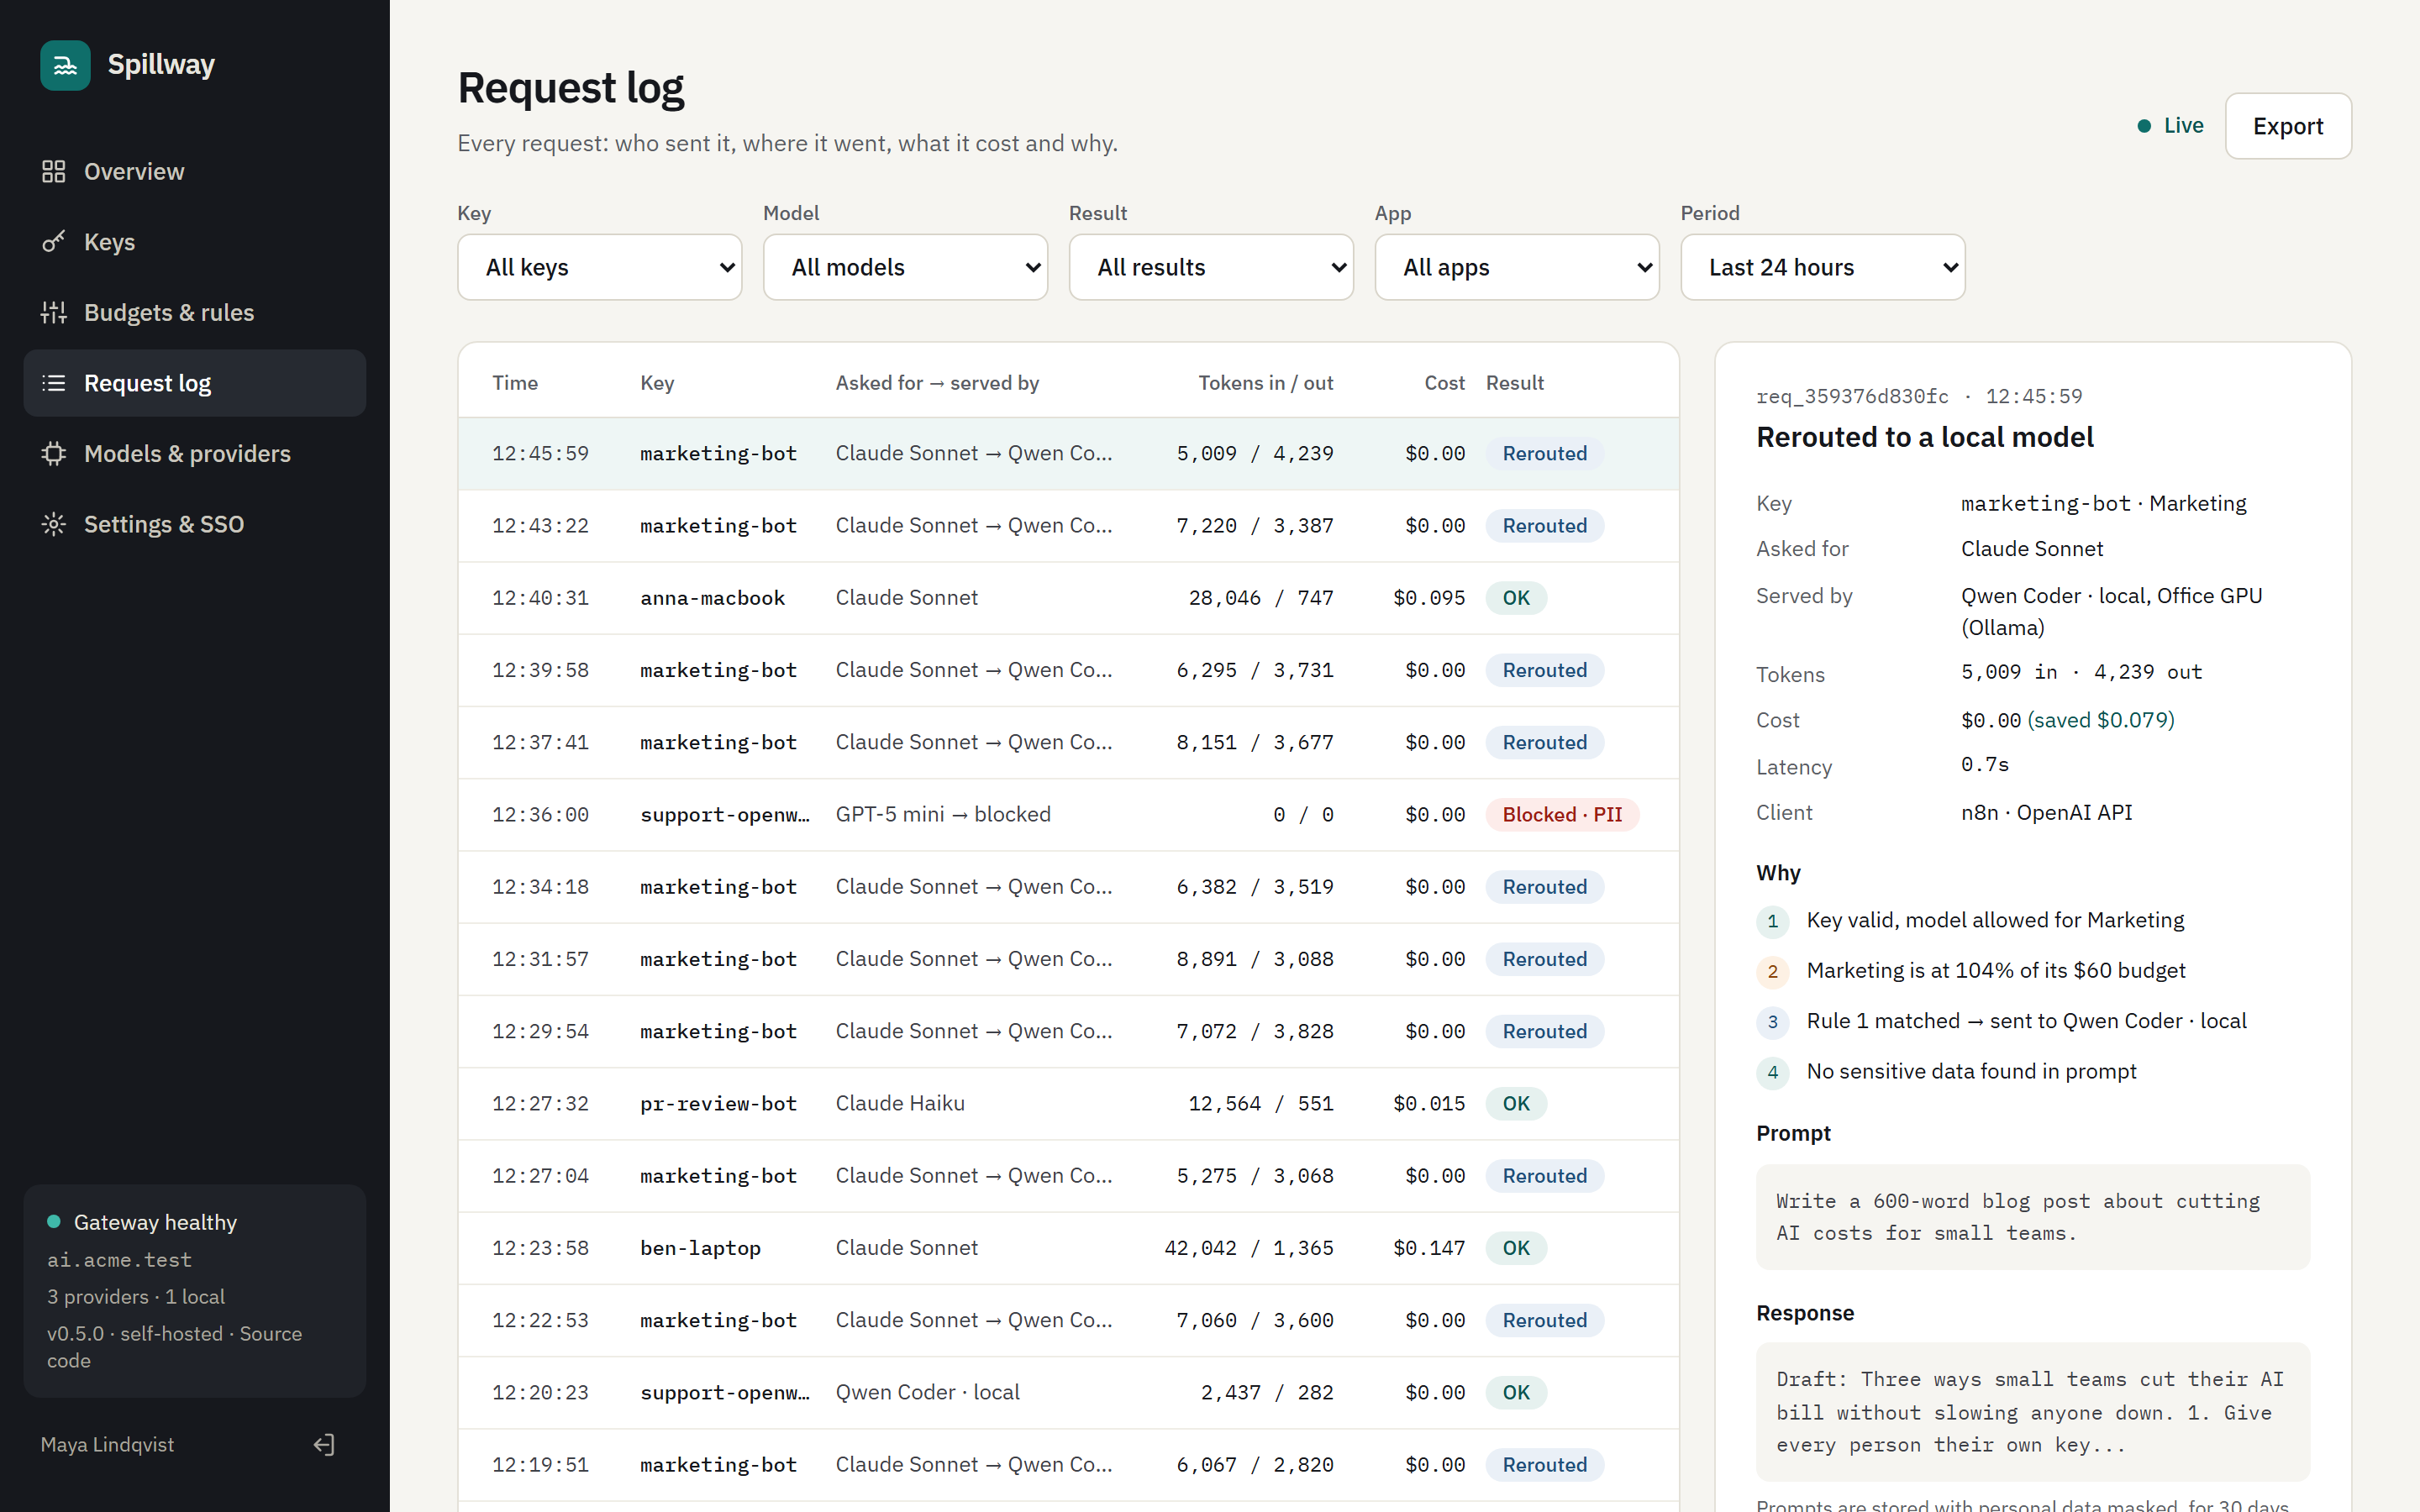Click the sign-out icon next to Maya Lindqvist

324,1444
